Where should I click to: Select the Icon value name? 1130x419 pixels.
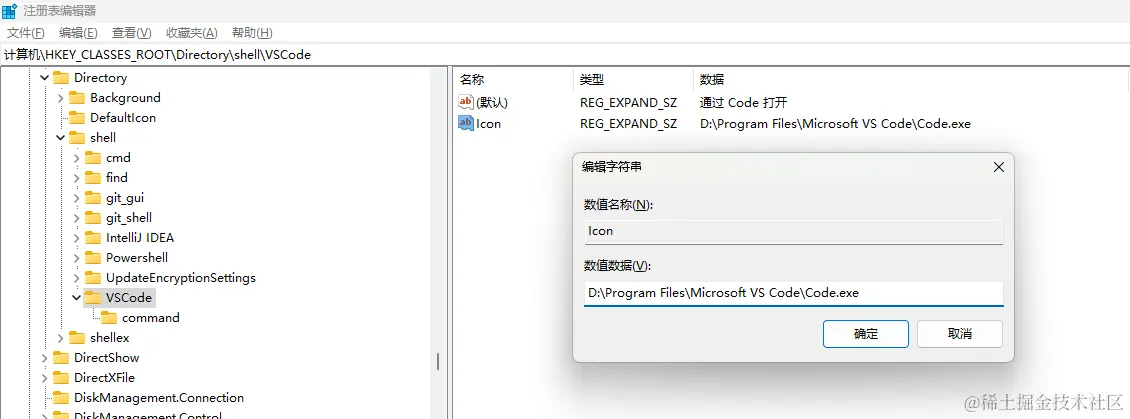click(489, 123)
